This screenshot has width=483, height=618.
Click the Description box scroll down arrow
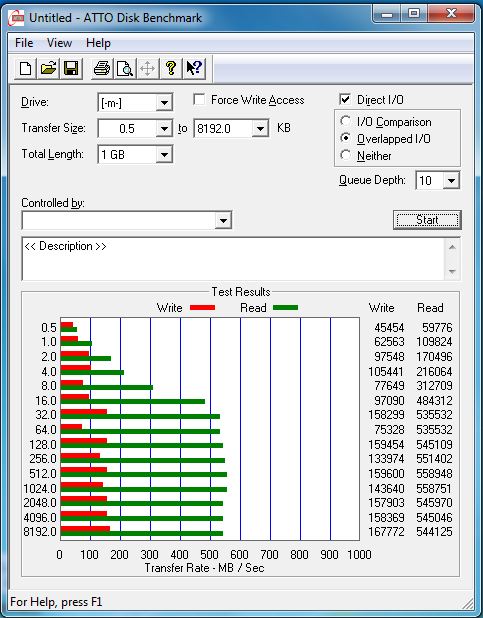(452, 271)
